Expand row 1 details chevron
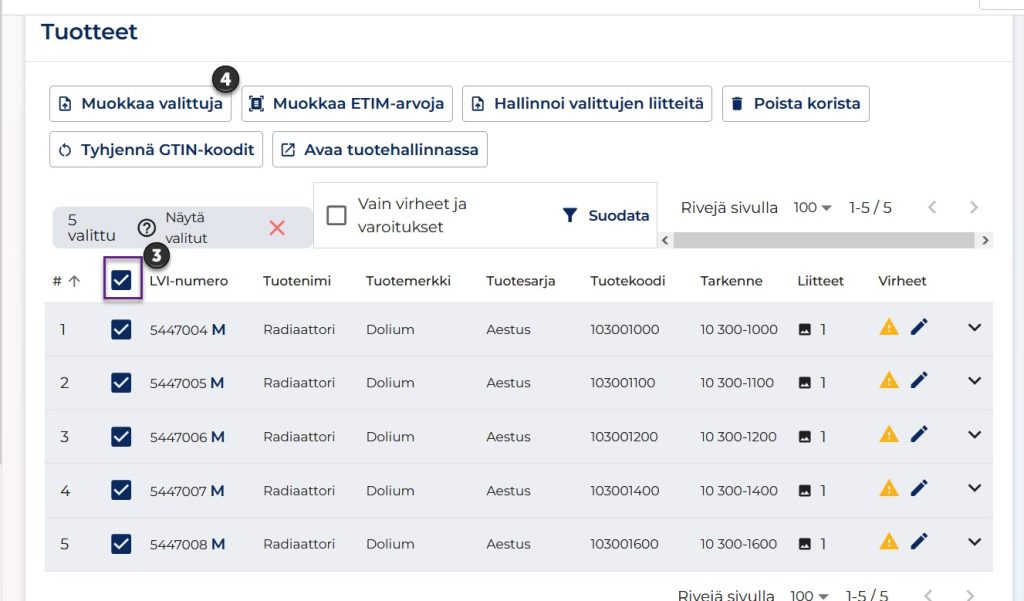Screen dimensions: 1024x601 tap(975, 327)
